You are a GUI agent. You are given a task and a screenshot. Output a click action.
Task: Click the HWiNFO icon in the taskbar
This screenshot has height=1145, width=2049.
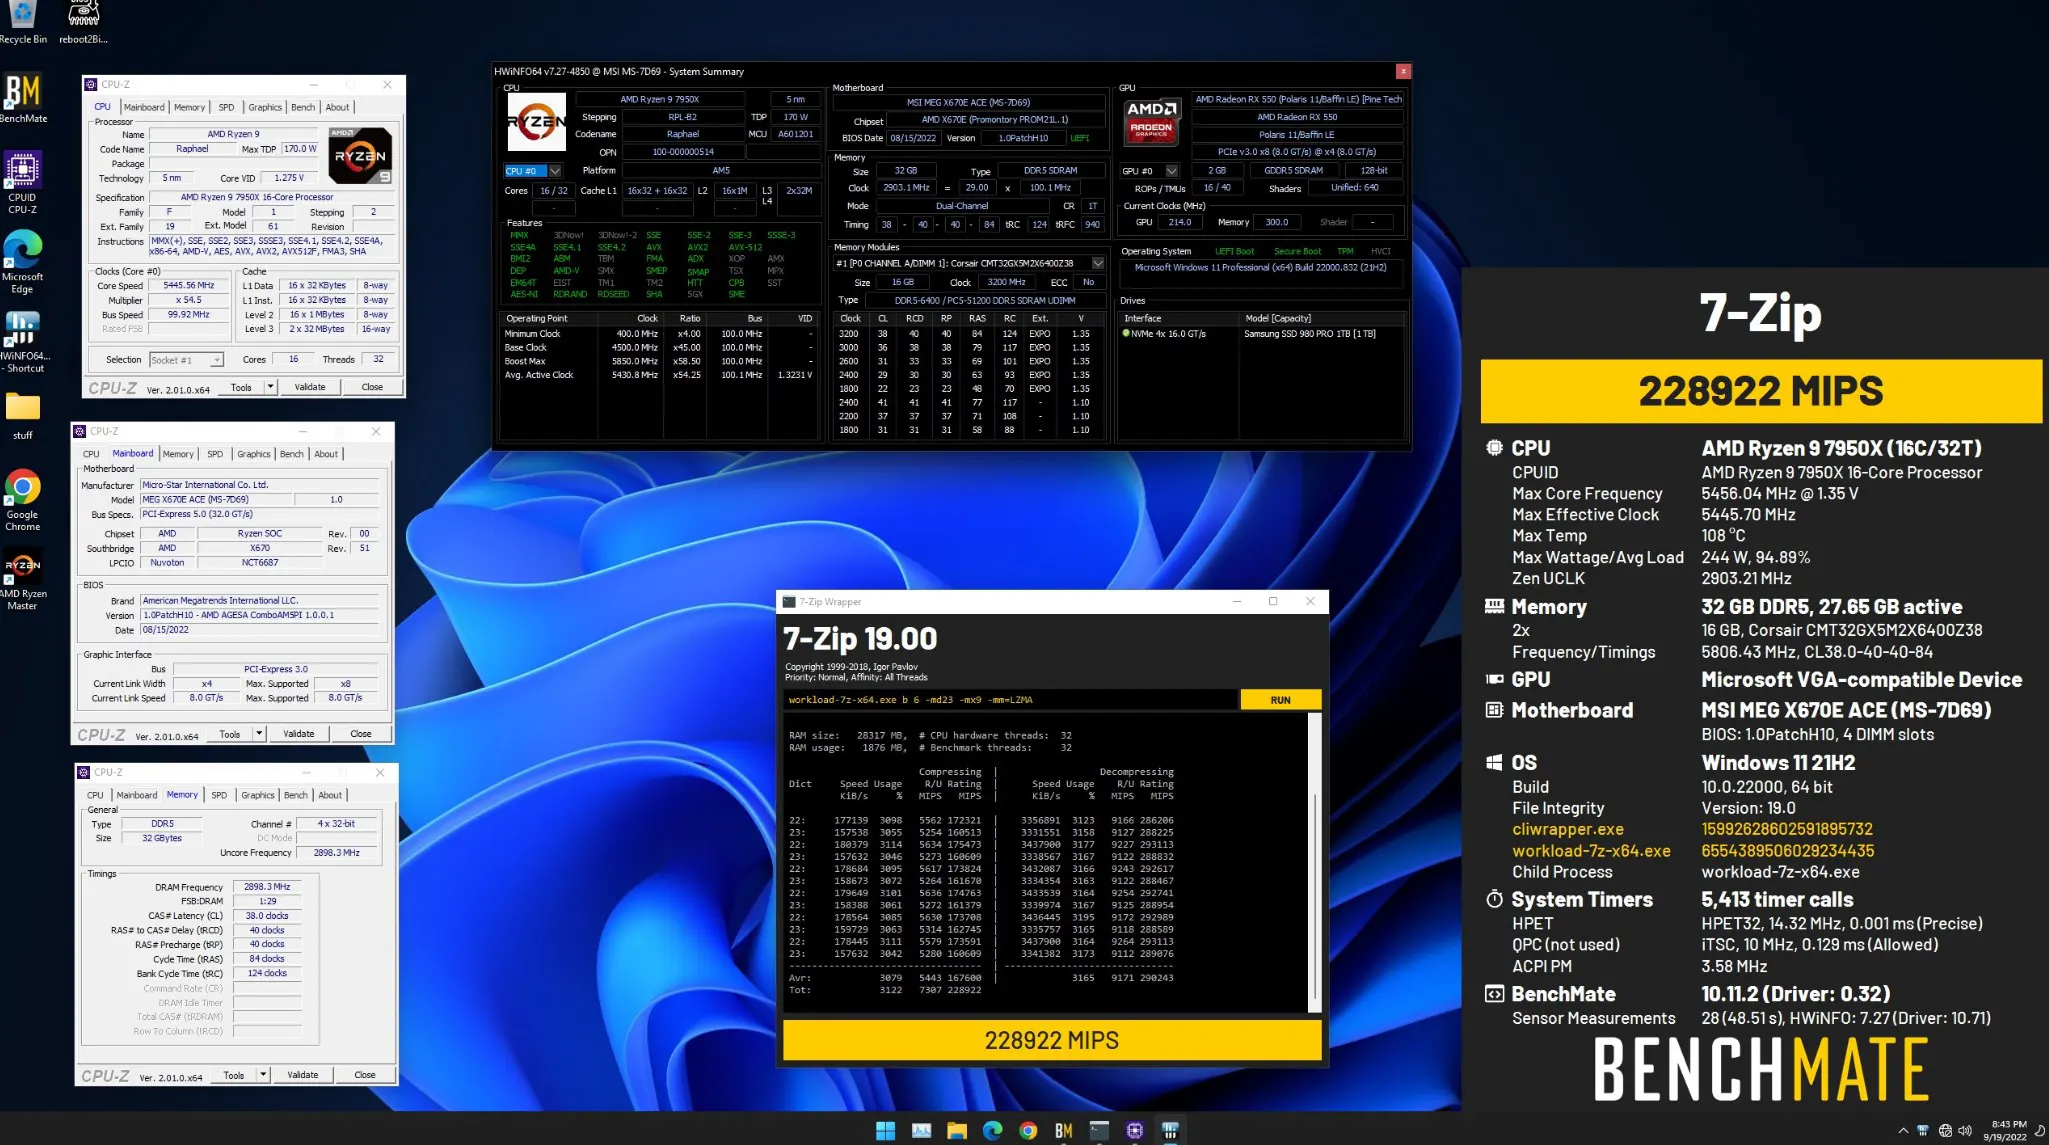point(1170,1130)
